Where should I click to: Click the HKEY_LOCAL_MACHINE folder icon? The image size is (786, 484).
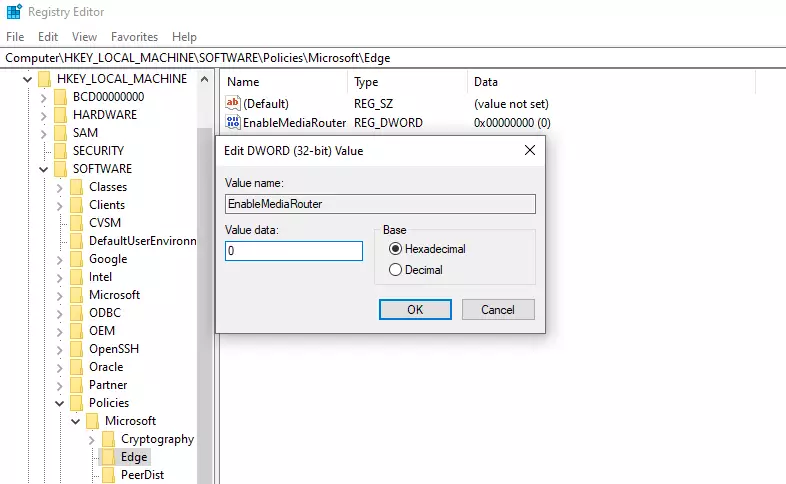tap(45, 79)
